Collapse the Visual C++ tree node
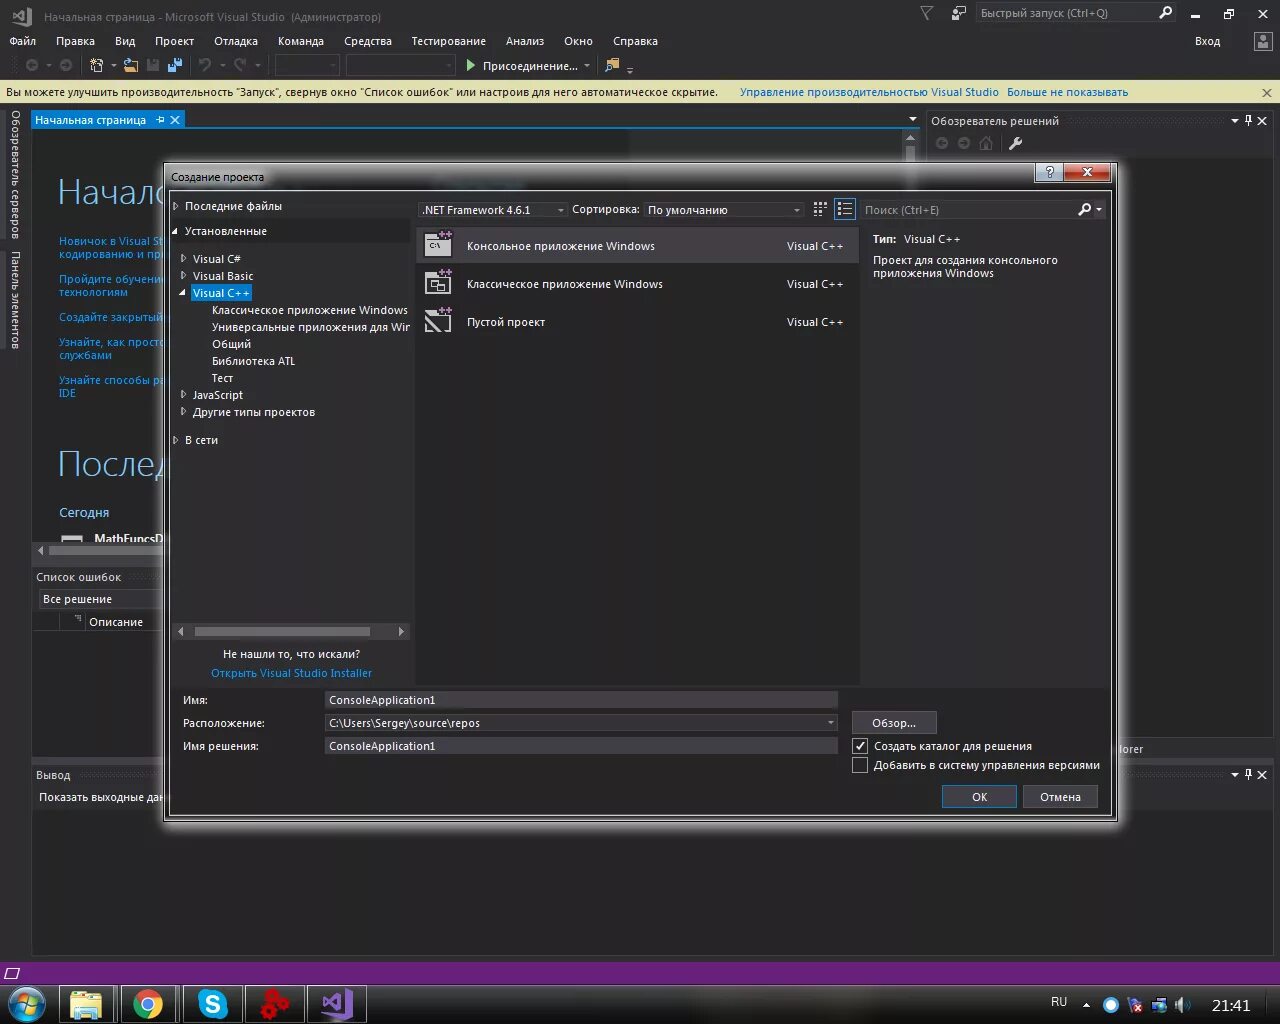The height and width of the screenshot is (1024, 1280). coord(184,293)
